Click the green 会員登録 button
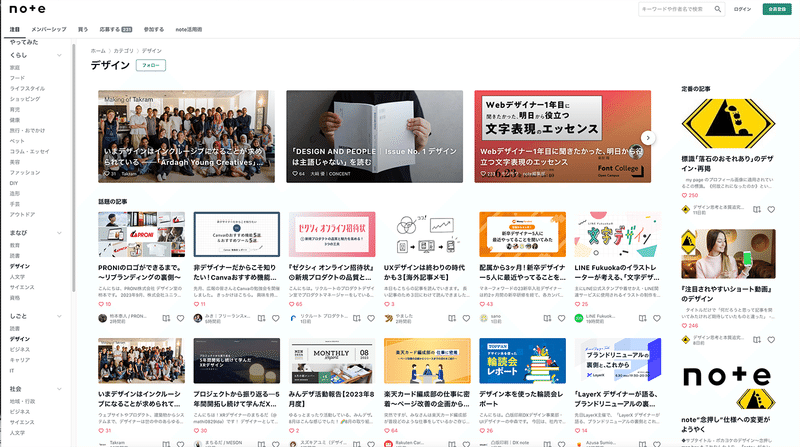Screen dimensions: 800x447 (777, 9)
